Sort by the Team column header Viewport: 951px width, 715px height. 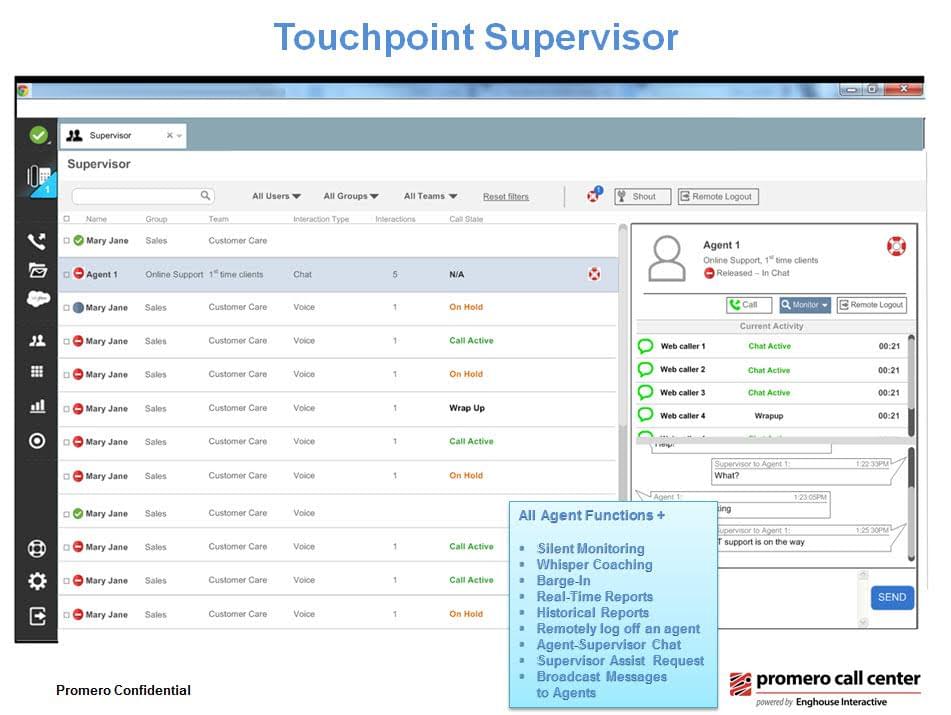click(x=218, y=219)
